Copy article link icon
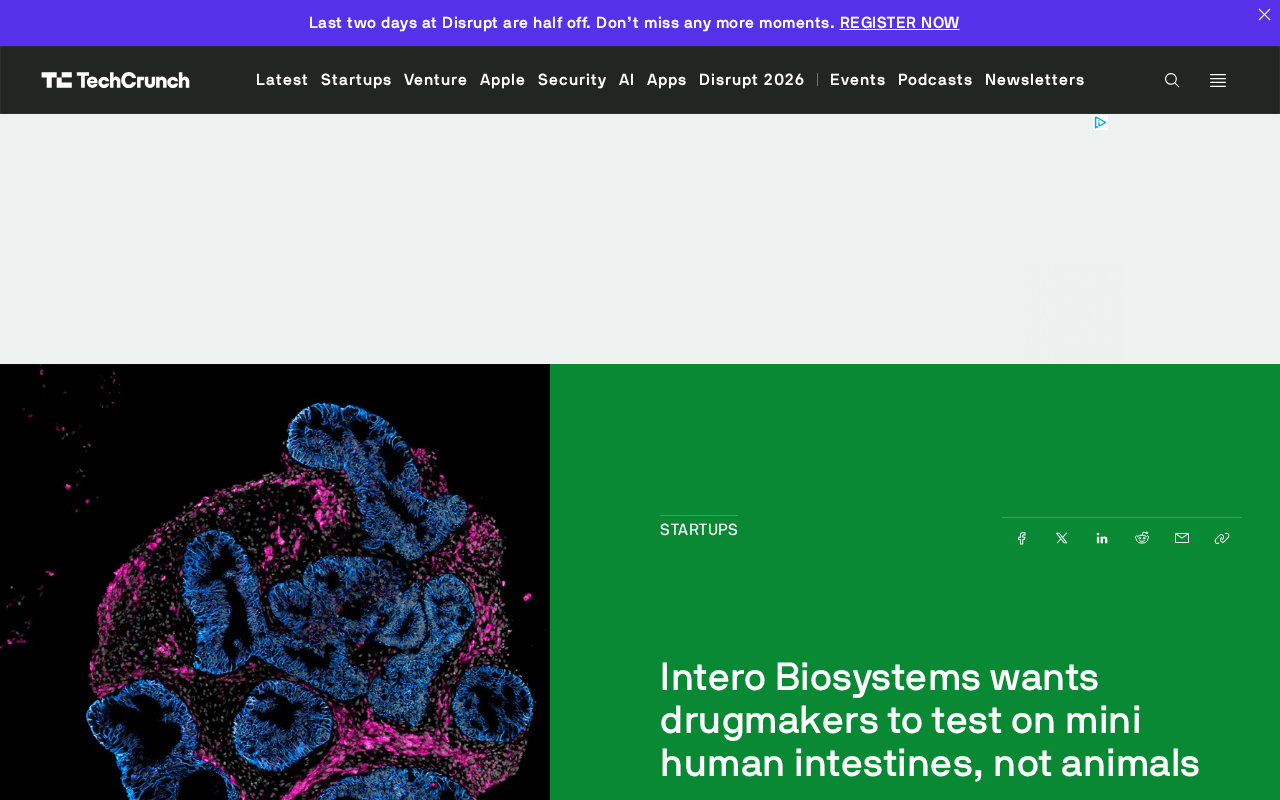This screenshot has width=1280, height=800. 1222,538
